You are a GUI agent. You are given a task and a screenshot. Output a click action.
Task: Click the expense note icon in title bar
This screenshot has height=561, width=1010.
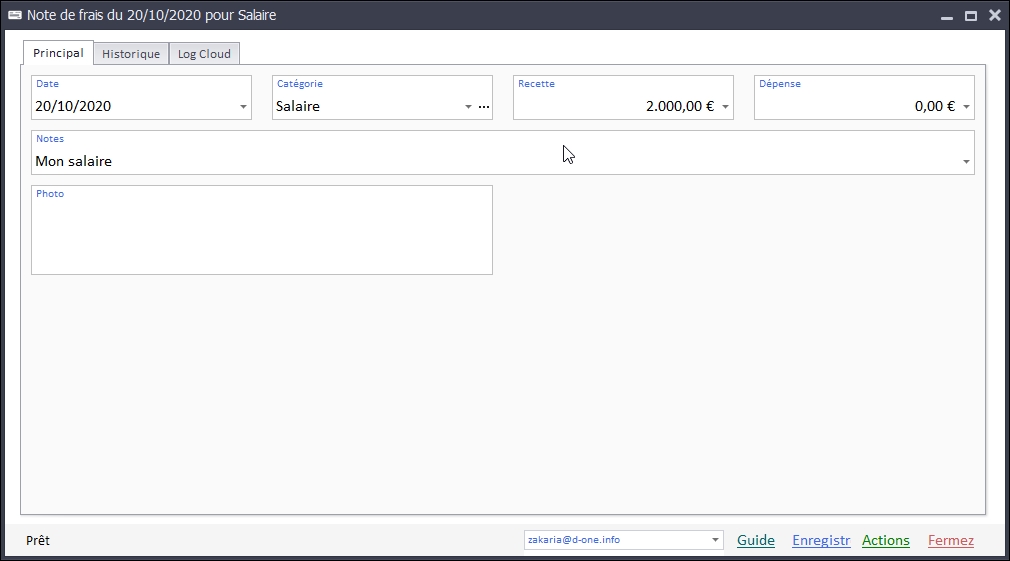(15, 15)
